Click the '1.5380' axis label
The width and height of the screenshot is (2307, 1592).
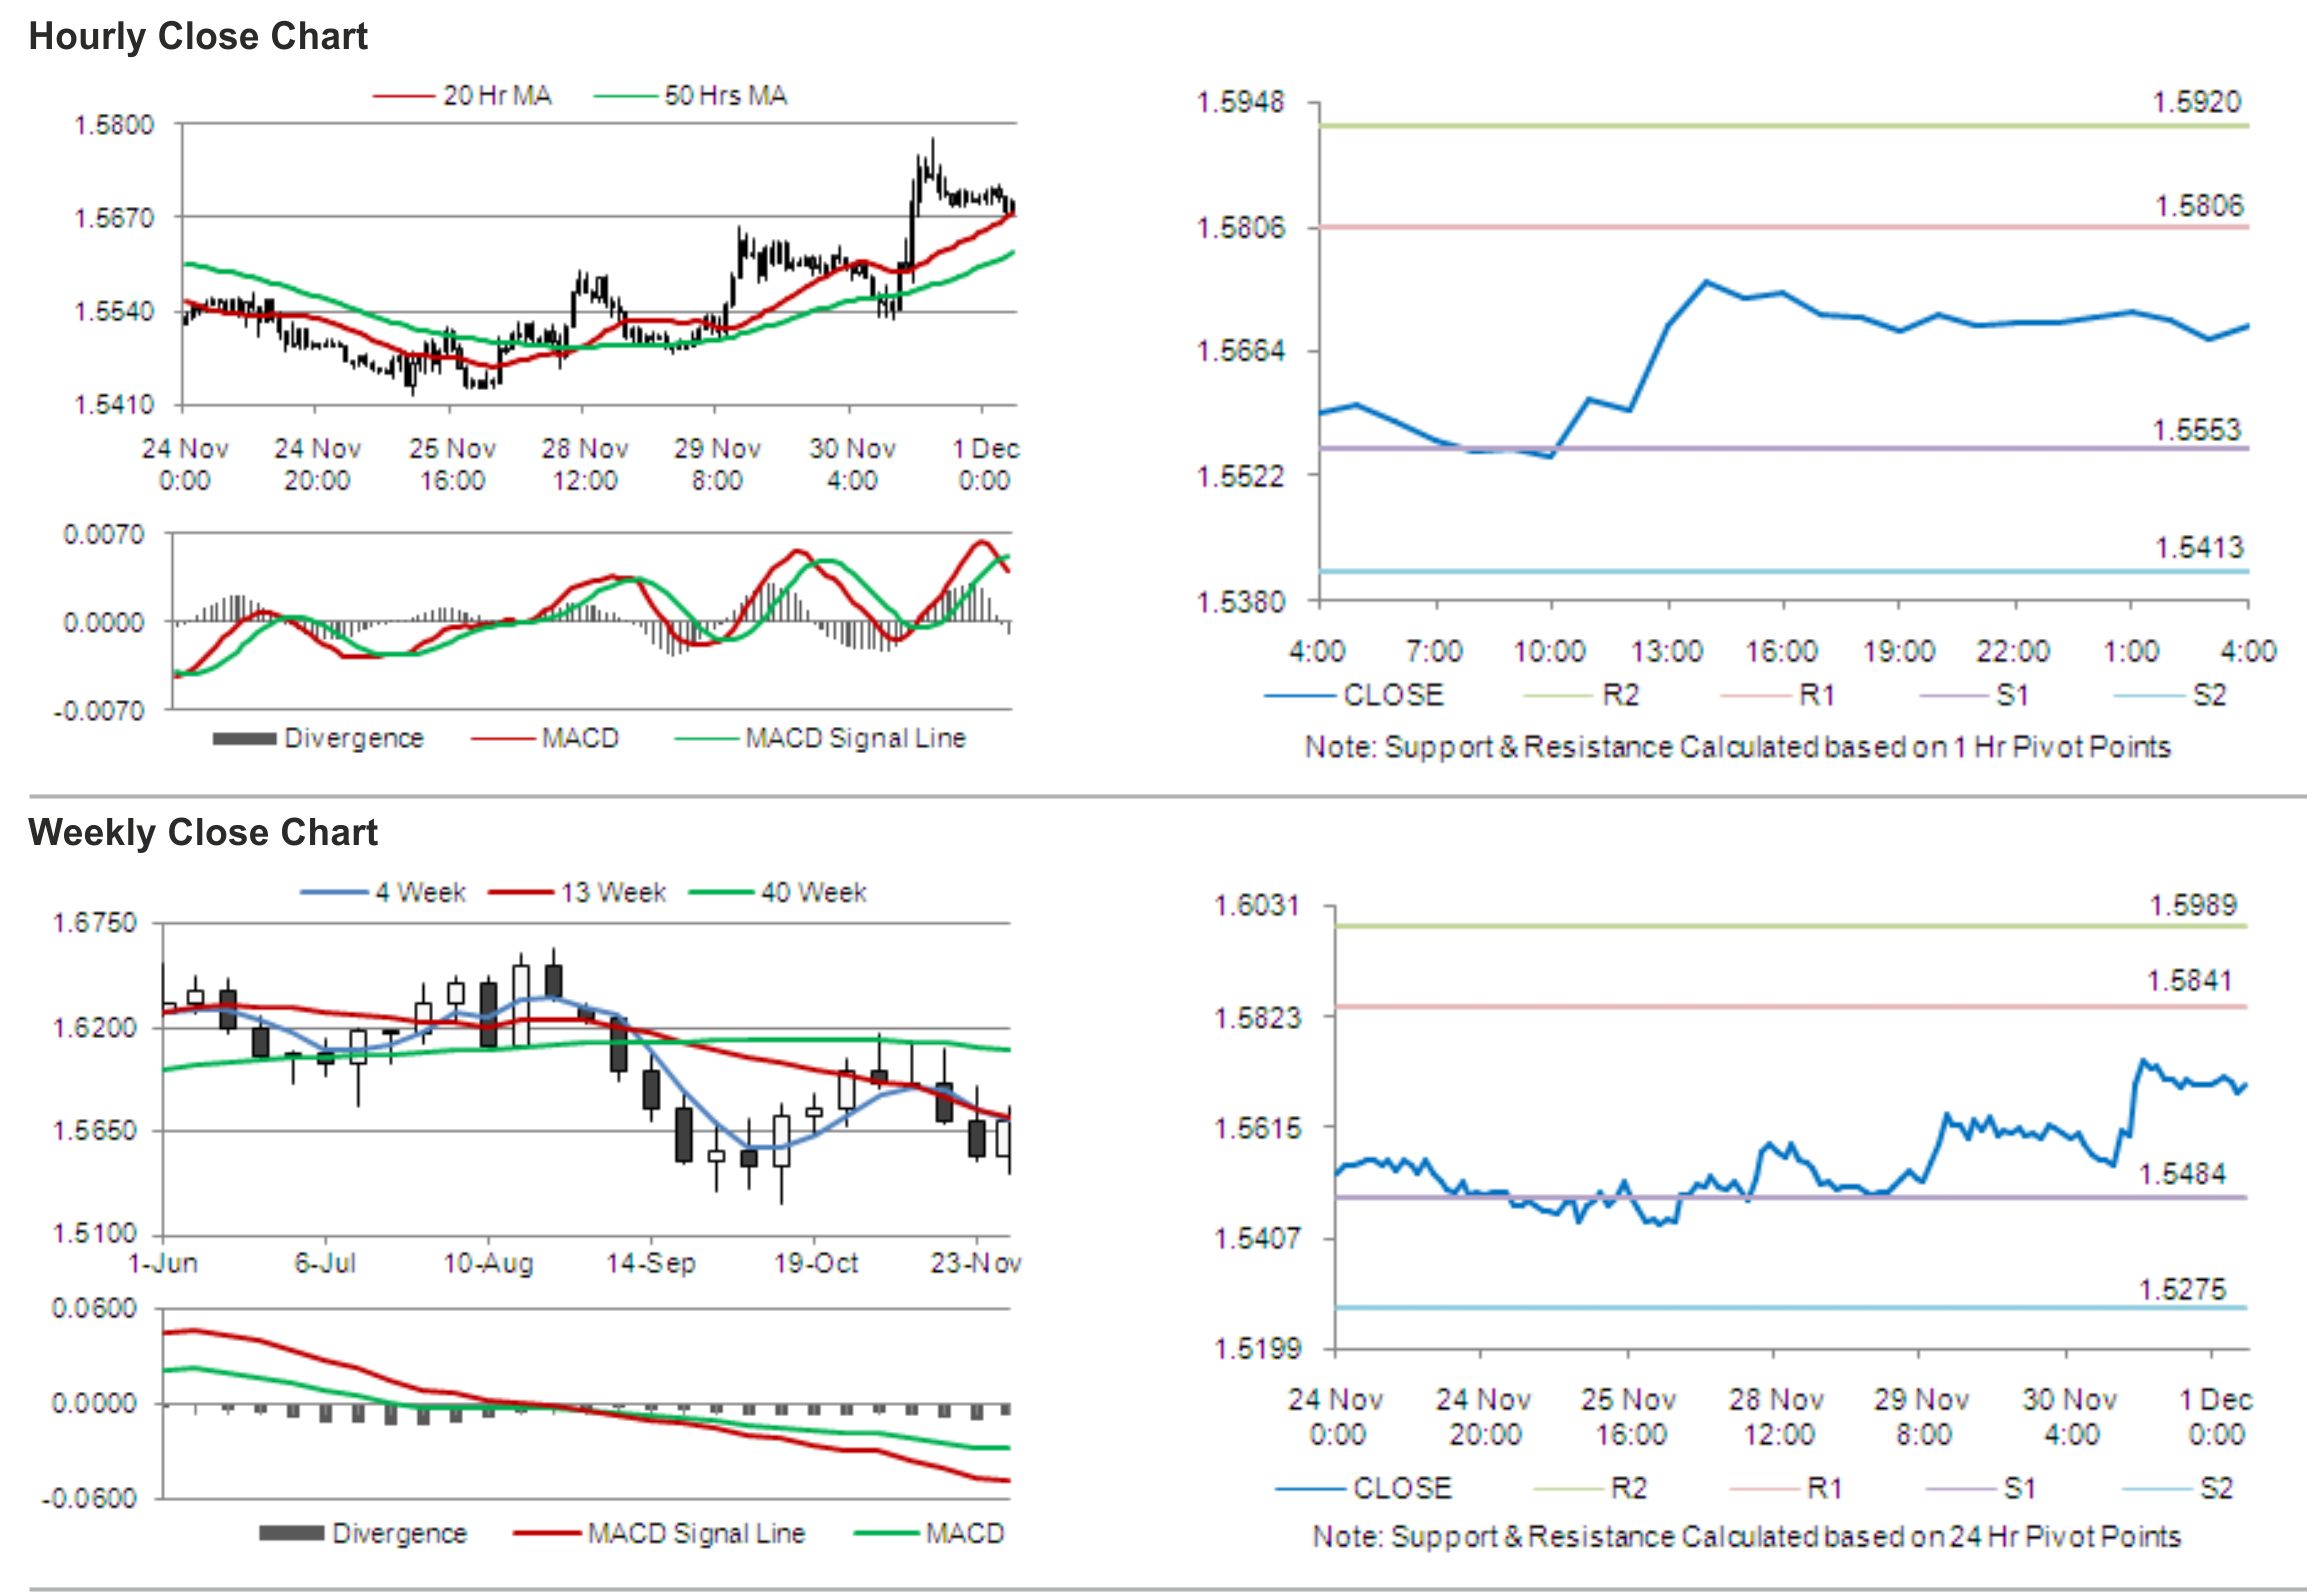point(1241,601)
